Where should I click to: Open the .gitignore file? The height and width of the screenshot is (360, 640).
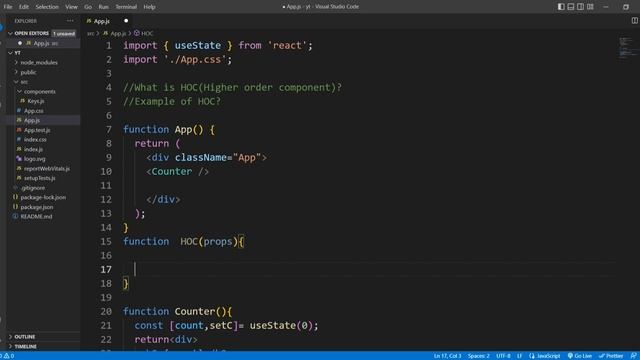pyautogui.click(x=33, y=188)
